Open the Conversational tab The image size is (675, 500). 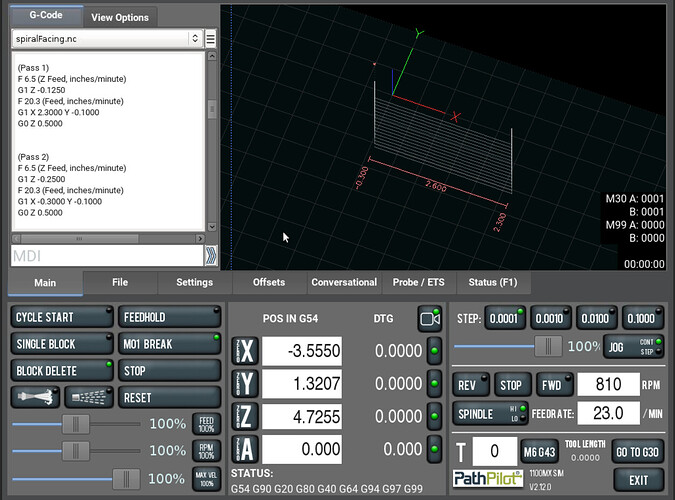pos(344,283)
